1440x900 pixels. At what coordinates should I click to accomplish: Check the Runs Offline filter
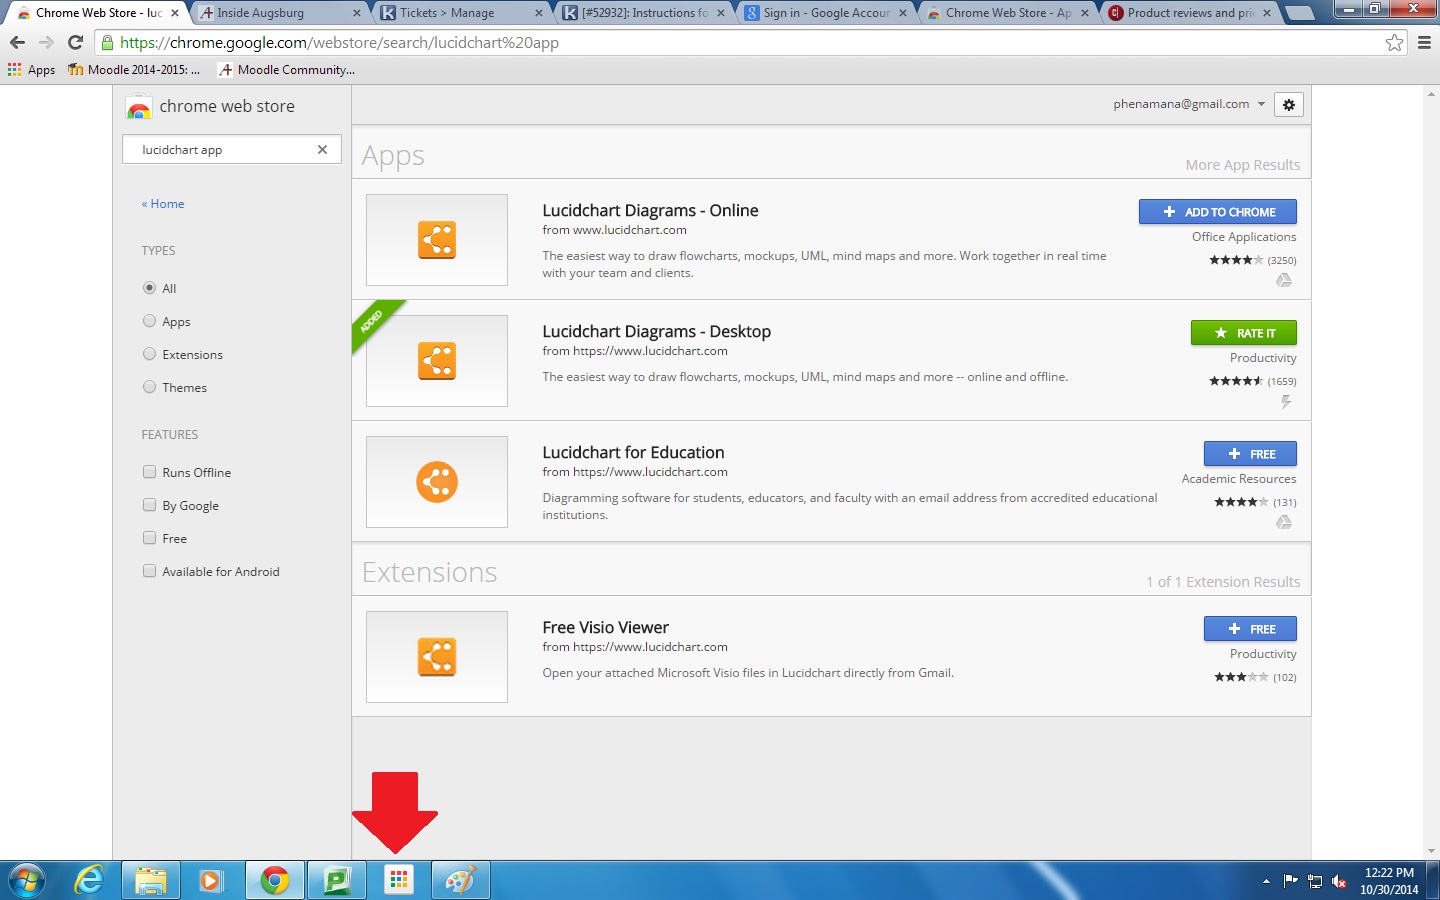(x=149, y=472)
